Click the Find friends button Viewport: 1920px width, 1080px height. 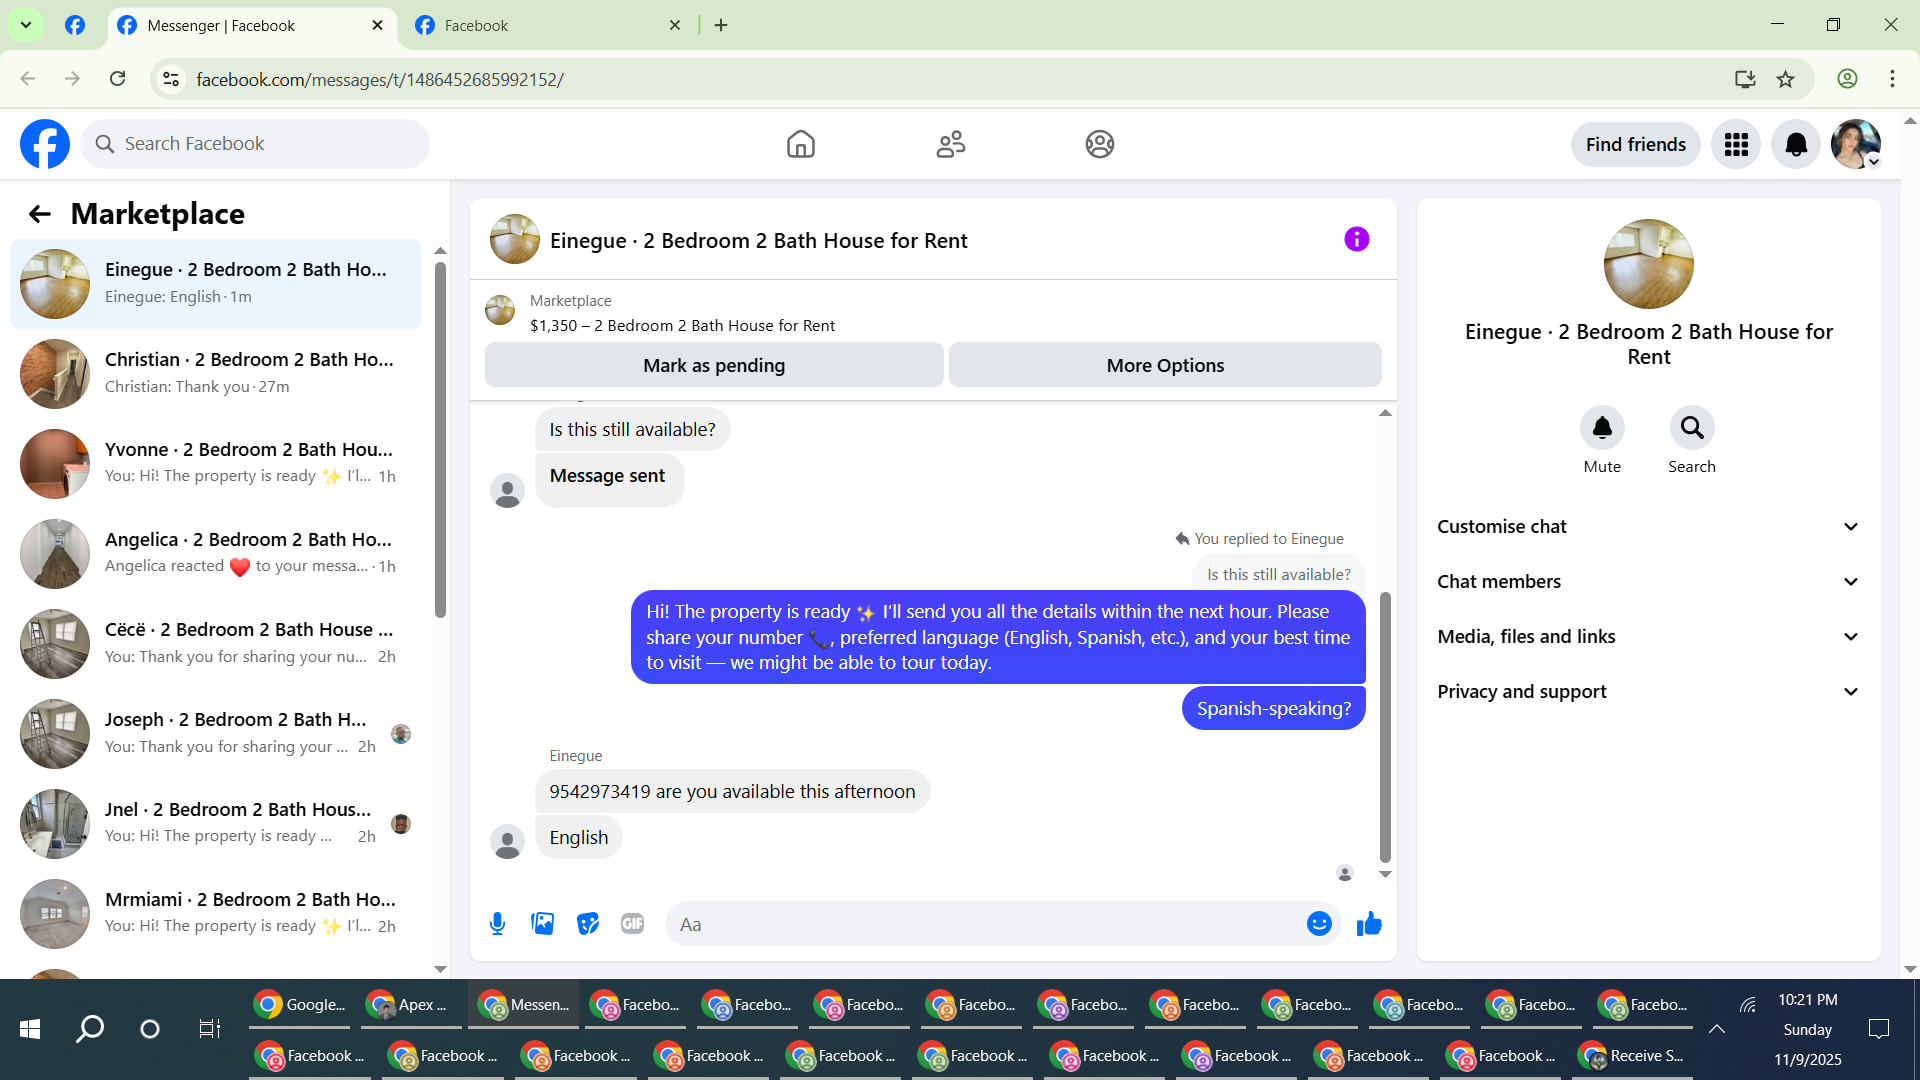click(x=1635, y=145)
